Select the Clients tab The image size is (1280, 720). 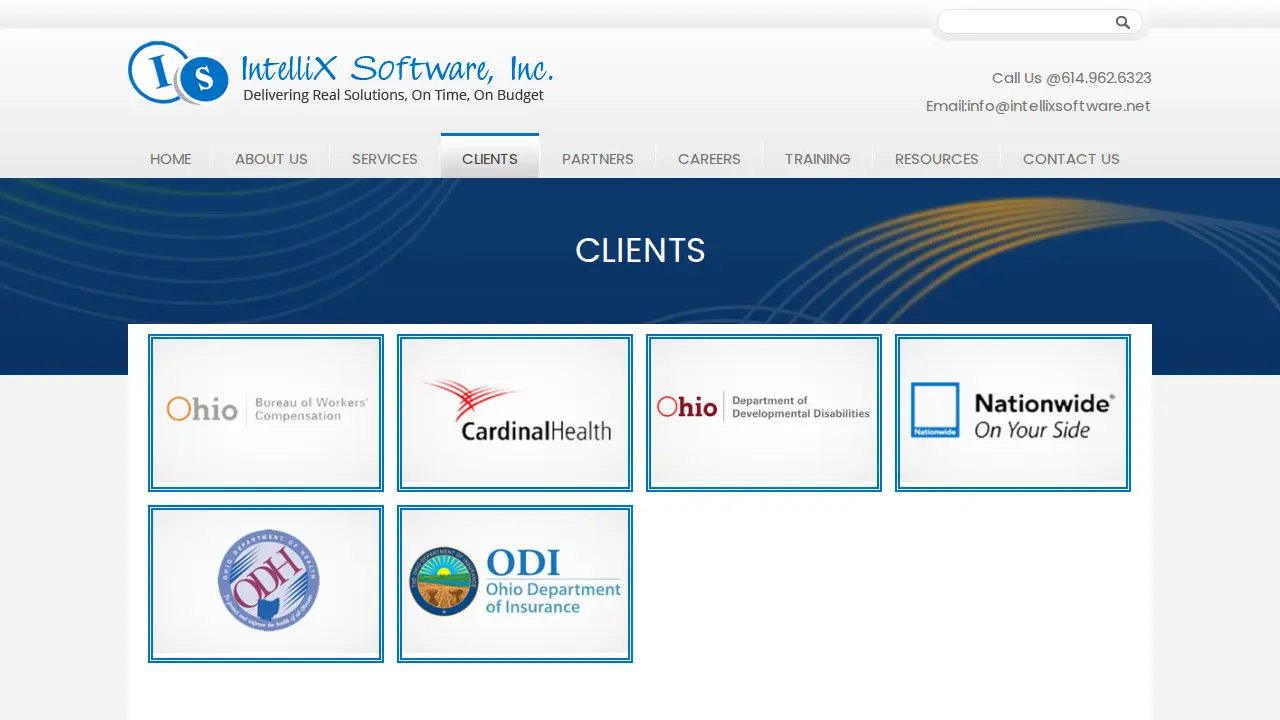pos(490,158)
